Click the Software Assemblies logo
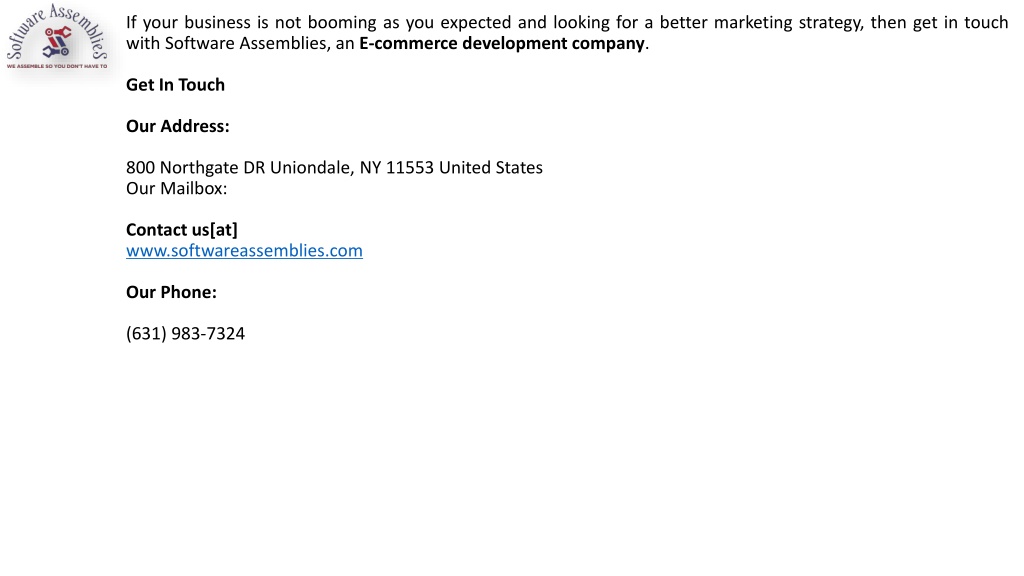 (x=57, y=37)
